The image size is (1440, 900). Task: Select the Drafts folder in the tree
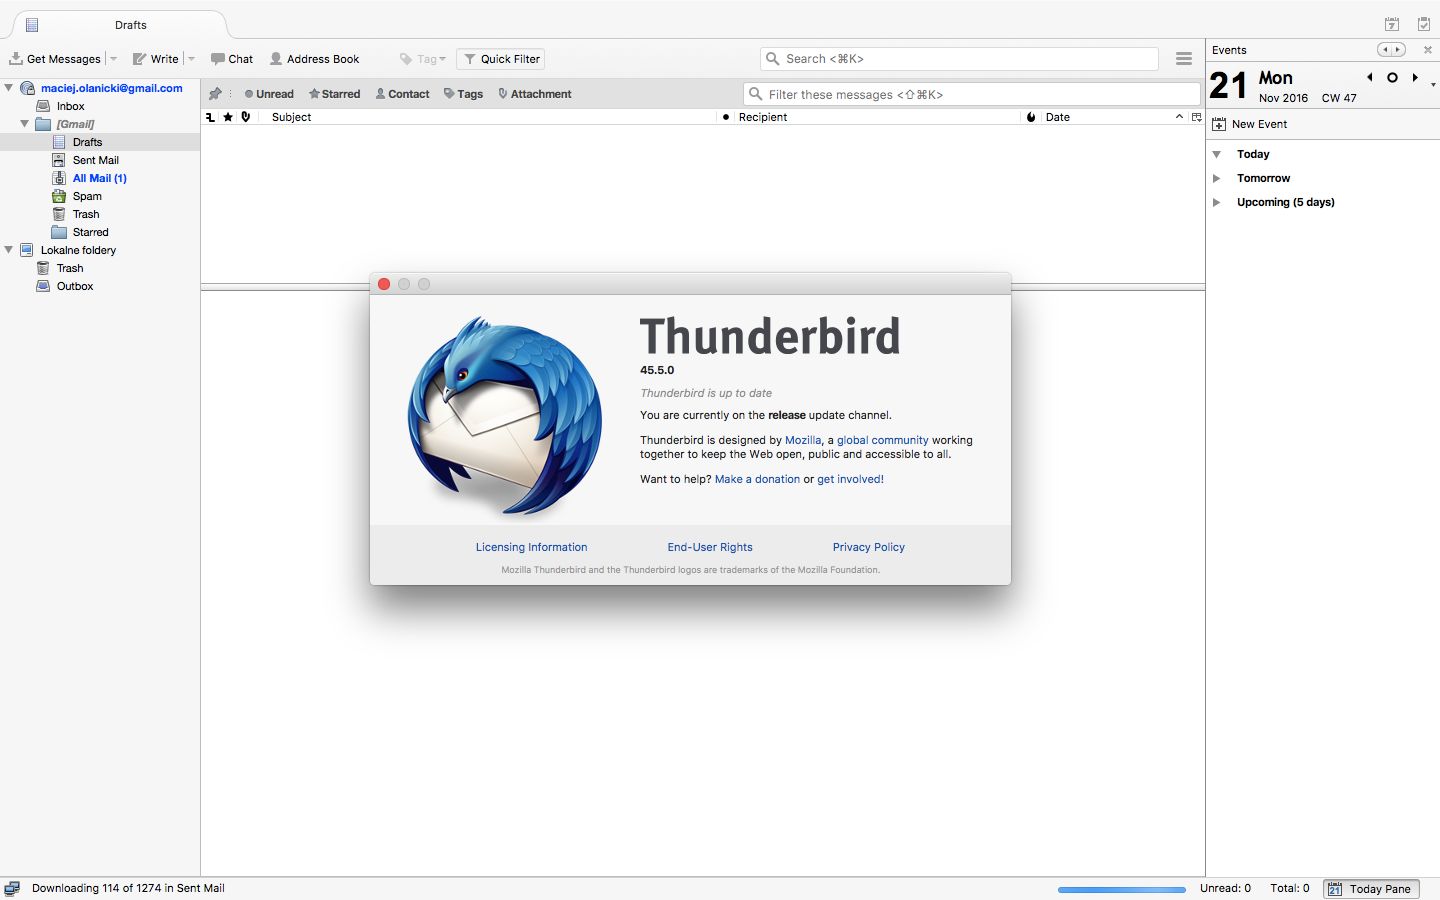[87, 142]
